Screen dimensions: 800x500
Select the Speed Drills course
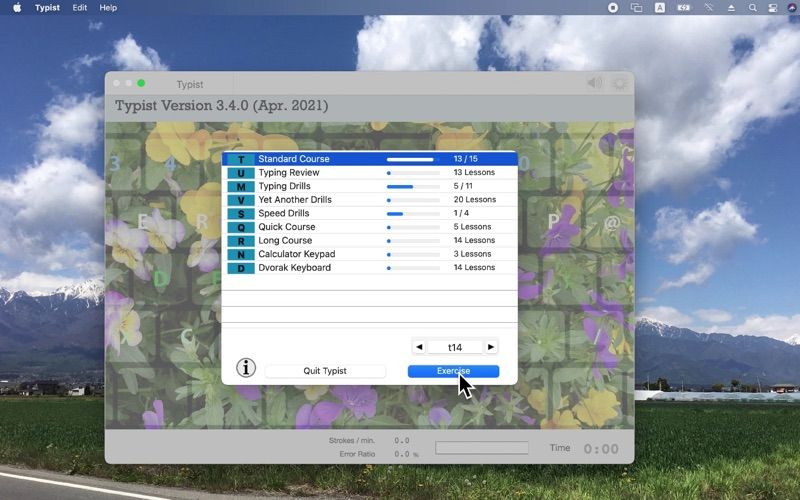[x=369, y=213]
